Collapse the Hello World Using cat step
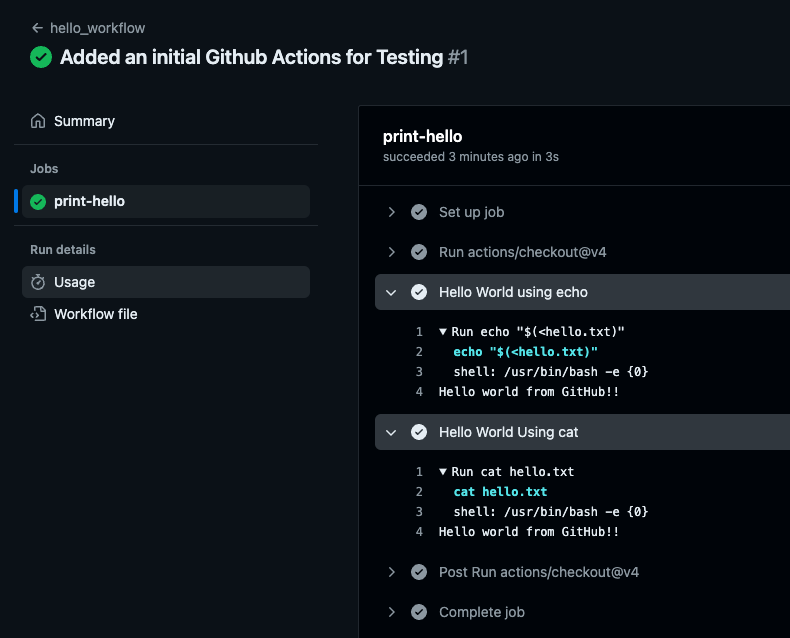Viewport: 790px width, 638px height. coord(391,432)
